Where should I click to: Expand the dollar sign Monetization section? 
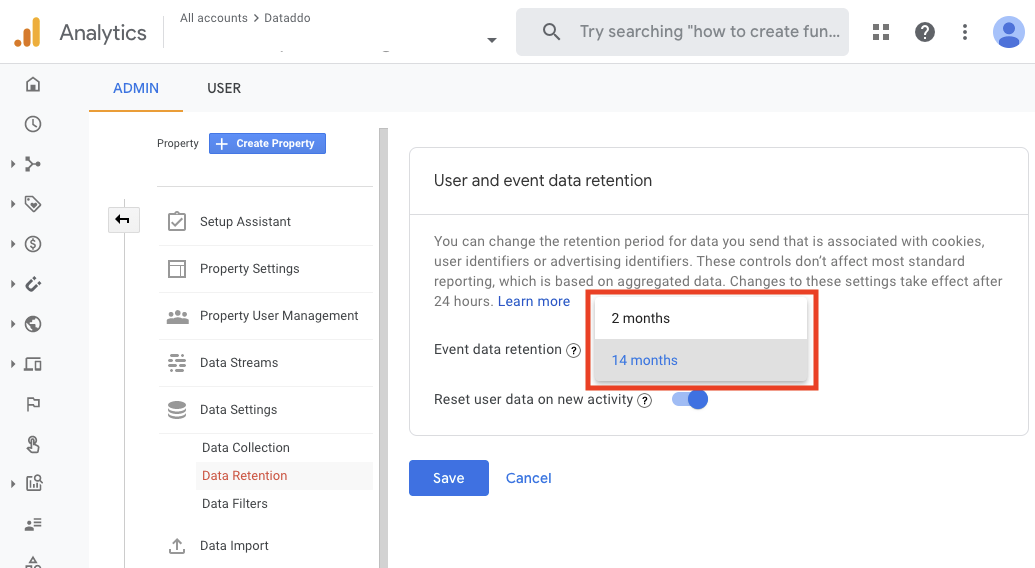pyautogui.click(x=33, y=244)
